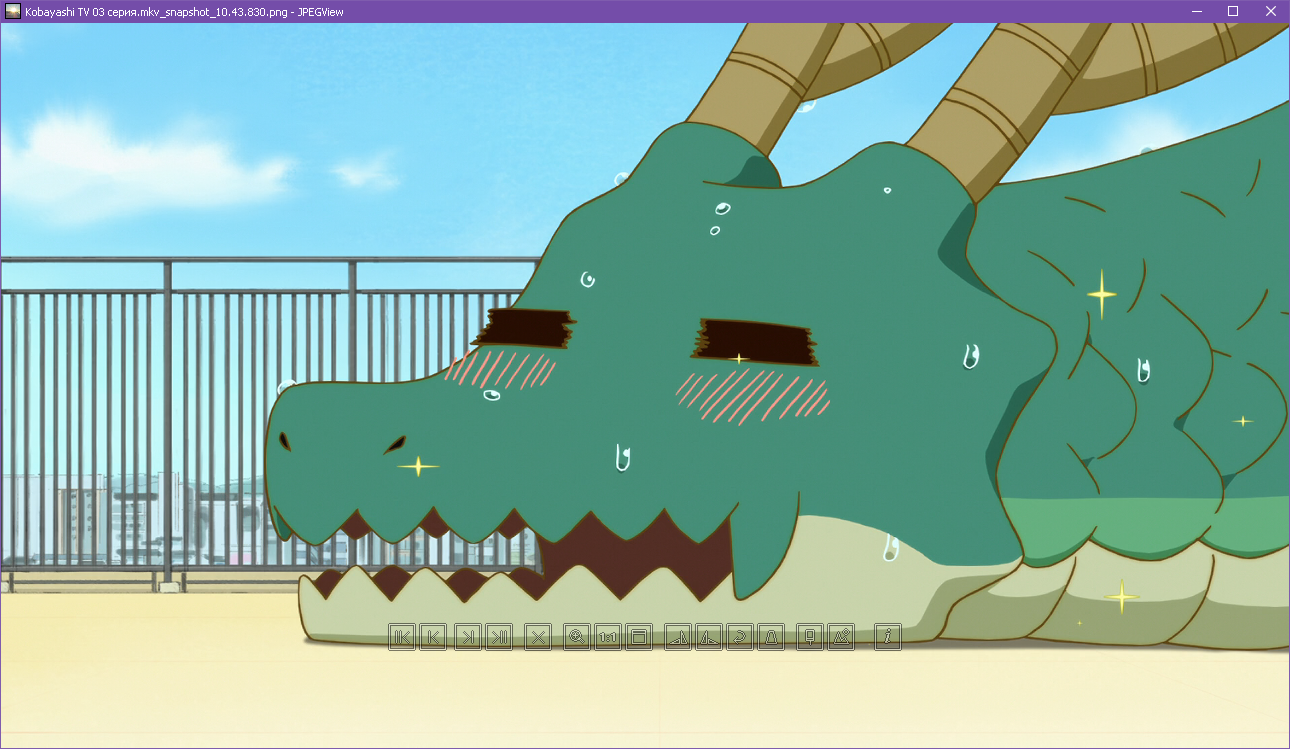The image size is (1290, 749).
Task: Toggle landscape picture enhancement mode
Action: 842,637
